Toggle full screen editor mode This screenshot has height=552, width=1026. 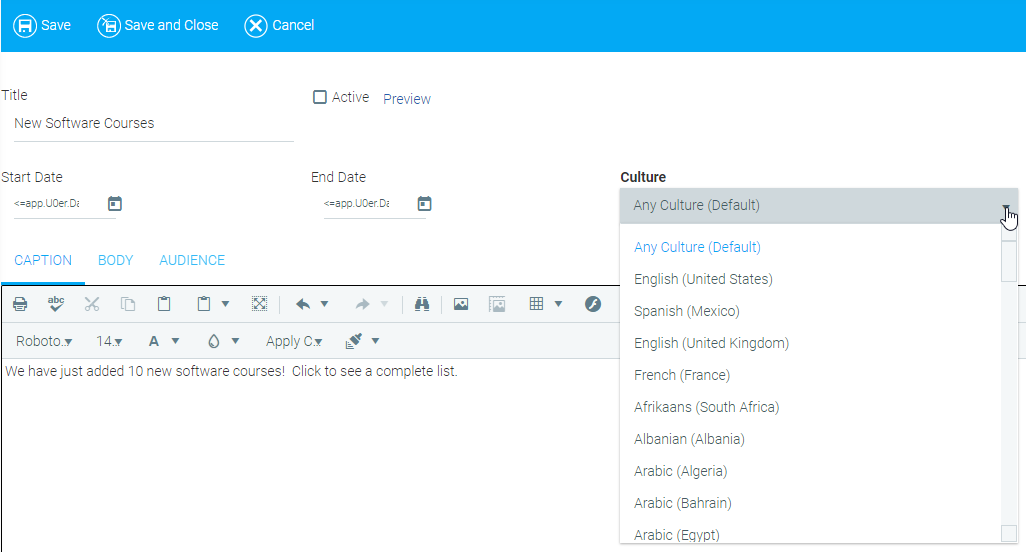tap(259, 304)
